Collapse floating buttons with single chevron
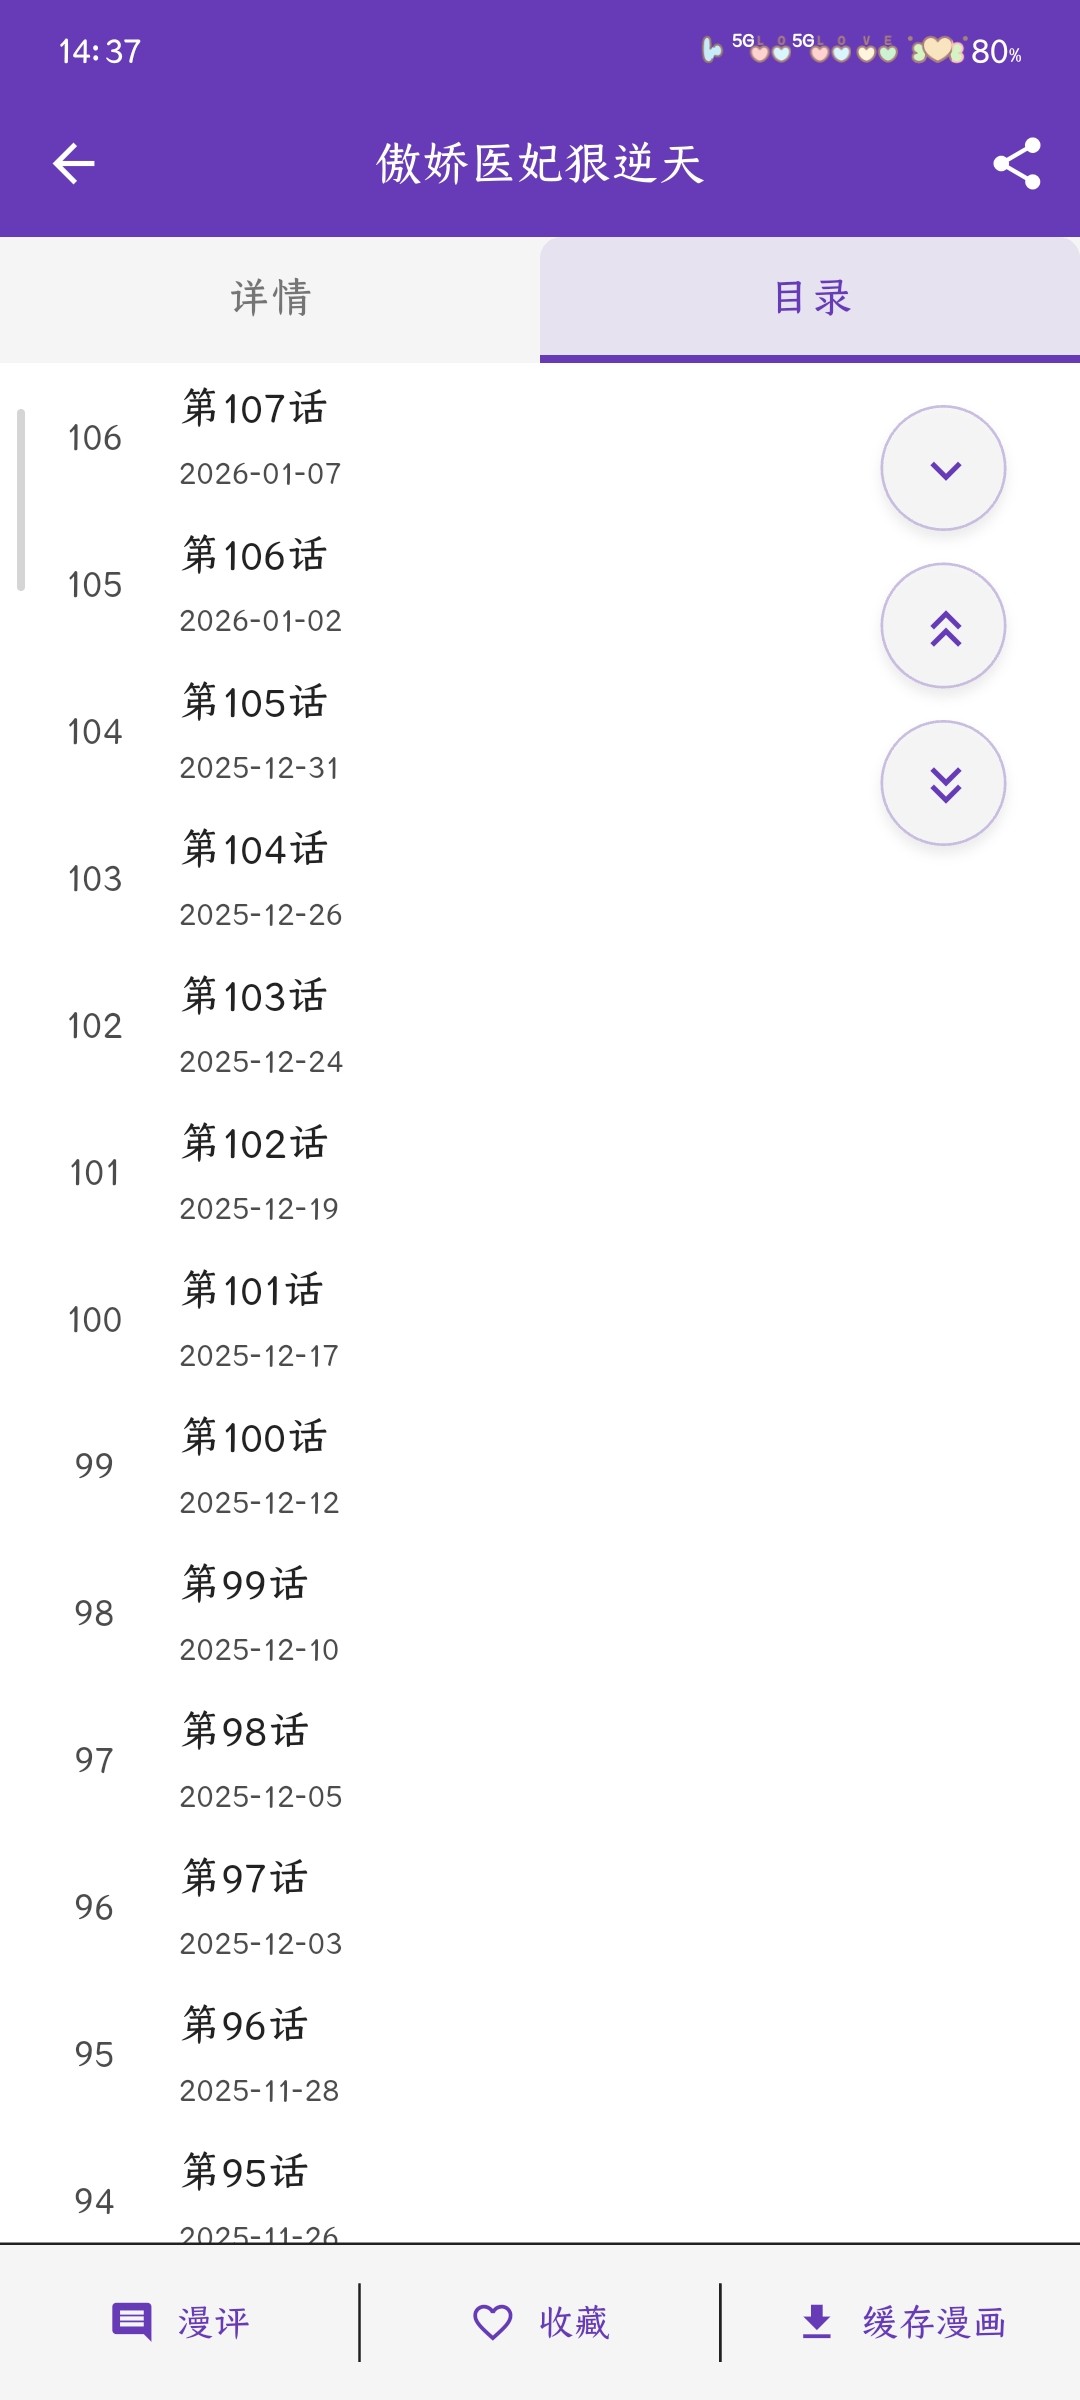The image size is (1080, 2400). tap(943, 468)
